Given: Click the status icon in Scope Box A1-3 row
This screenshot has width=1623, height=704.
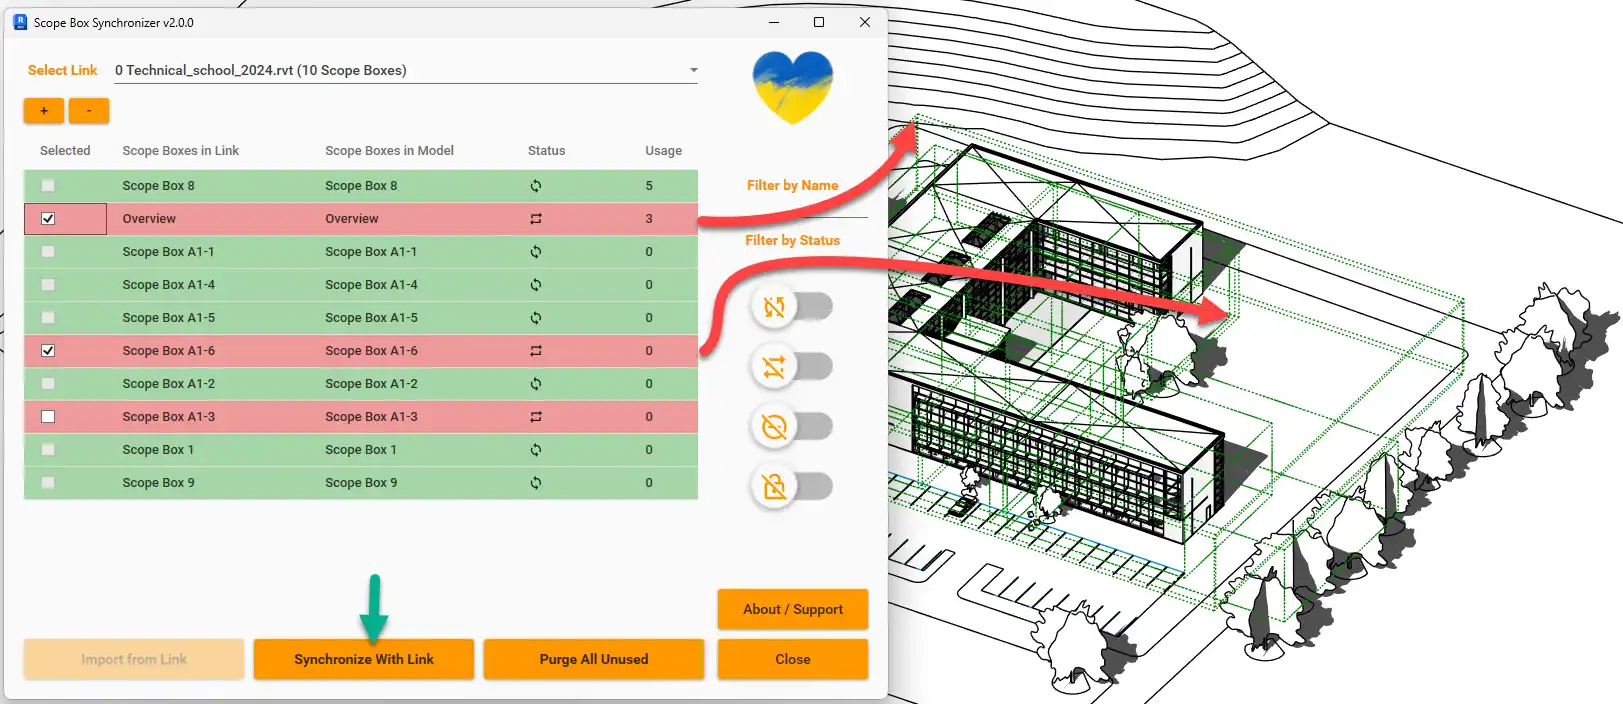Looking at the screenshot, I should [536, 417].
